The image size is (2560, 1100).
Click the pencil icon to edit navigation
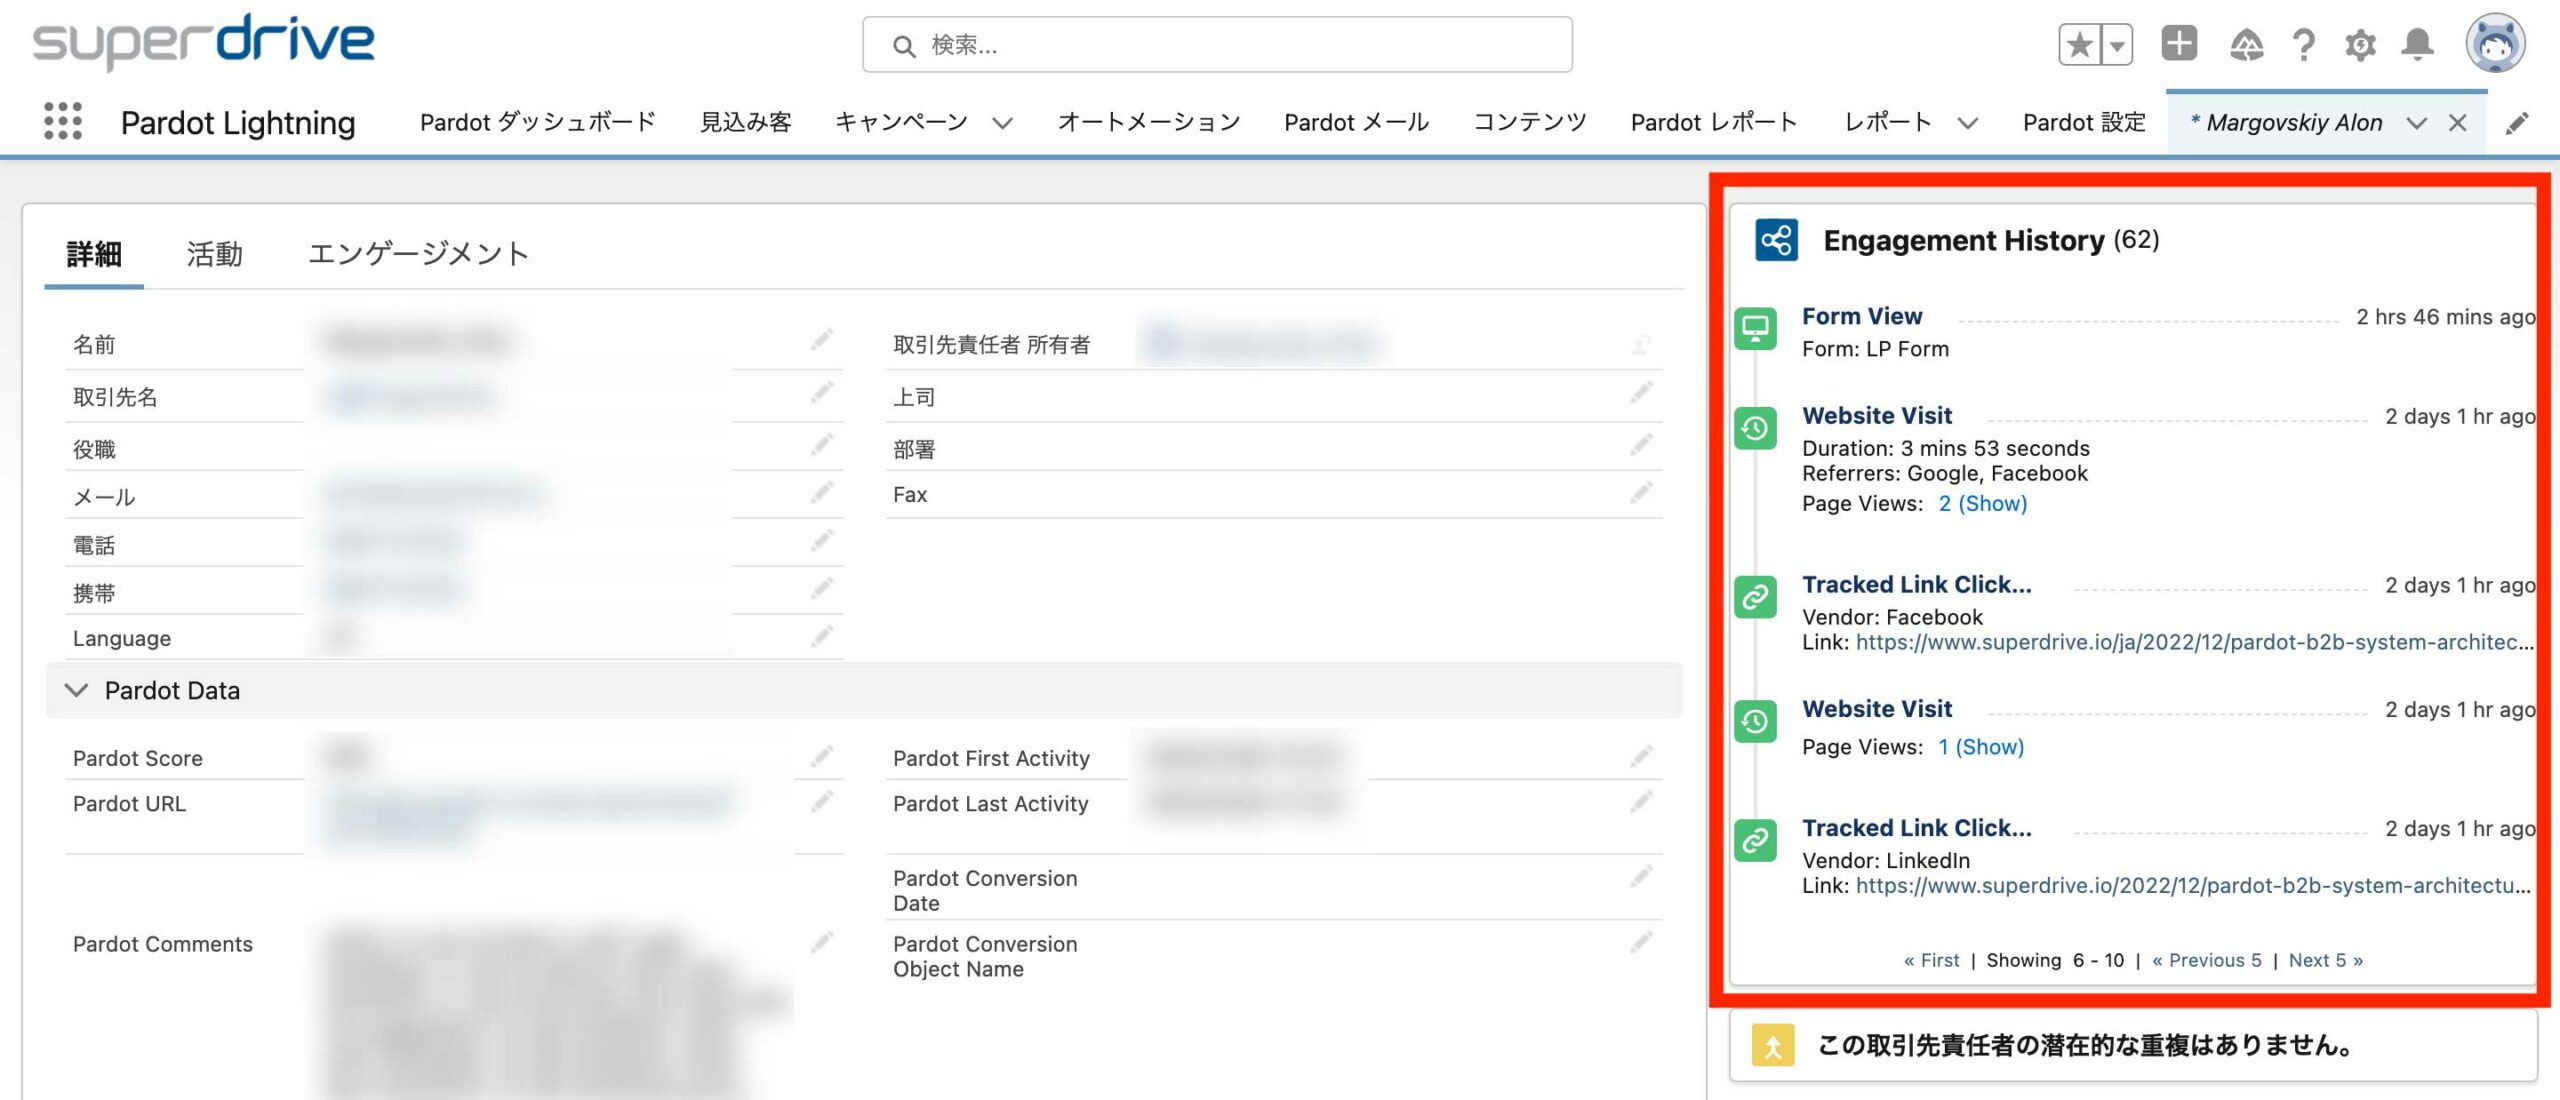click(x=2517, y=123)
